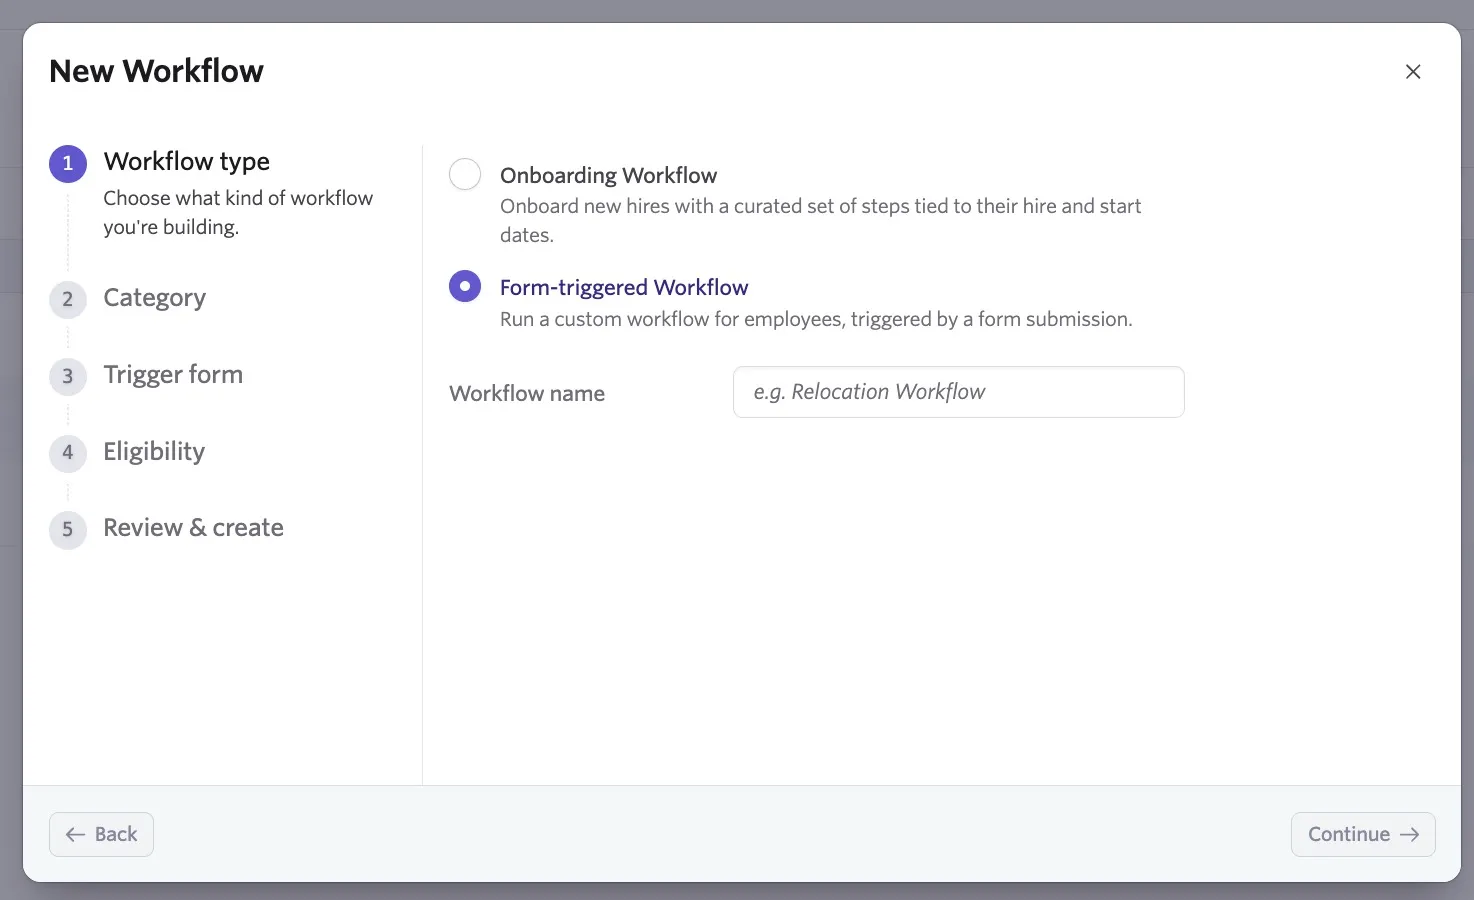Screen dimensions: 1474x900
Task: Close the New Workflow dialog
Action: click(x=1413, y=72)
